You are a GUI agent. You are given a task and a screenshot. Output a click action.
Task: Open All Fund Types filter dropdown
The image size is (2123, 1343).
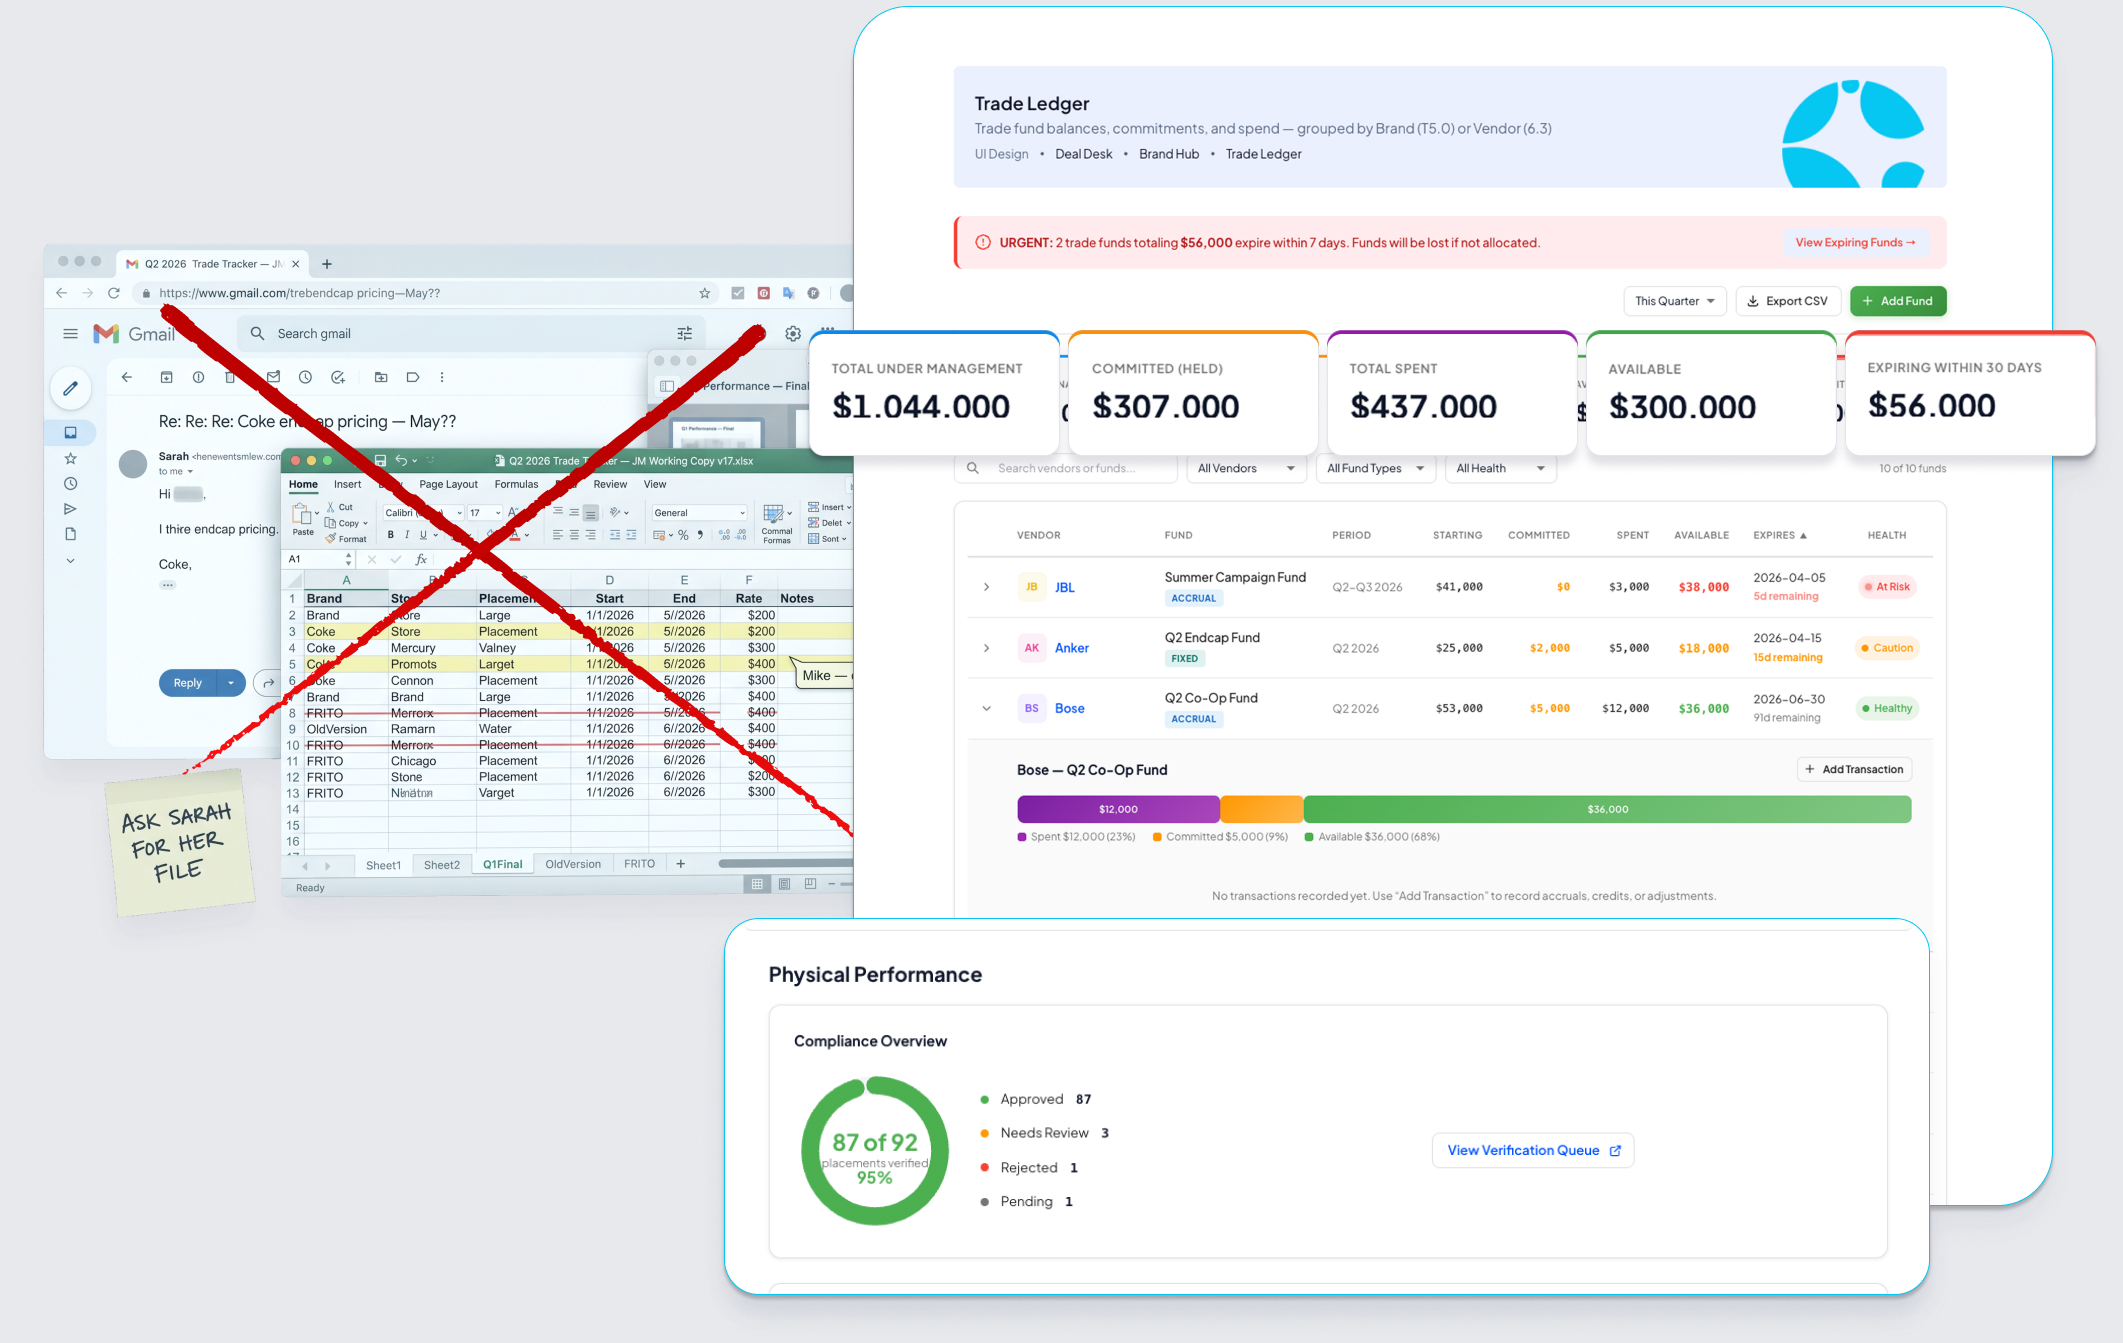click(1375, 468)
